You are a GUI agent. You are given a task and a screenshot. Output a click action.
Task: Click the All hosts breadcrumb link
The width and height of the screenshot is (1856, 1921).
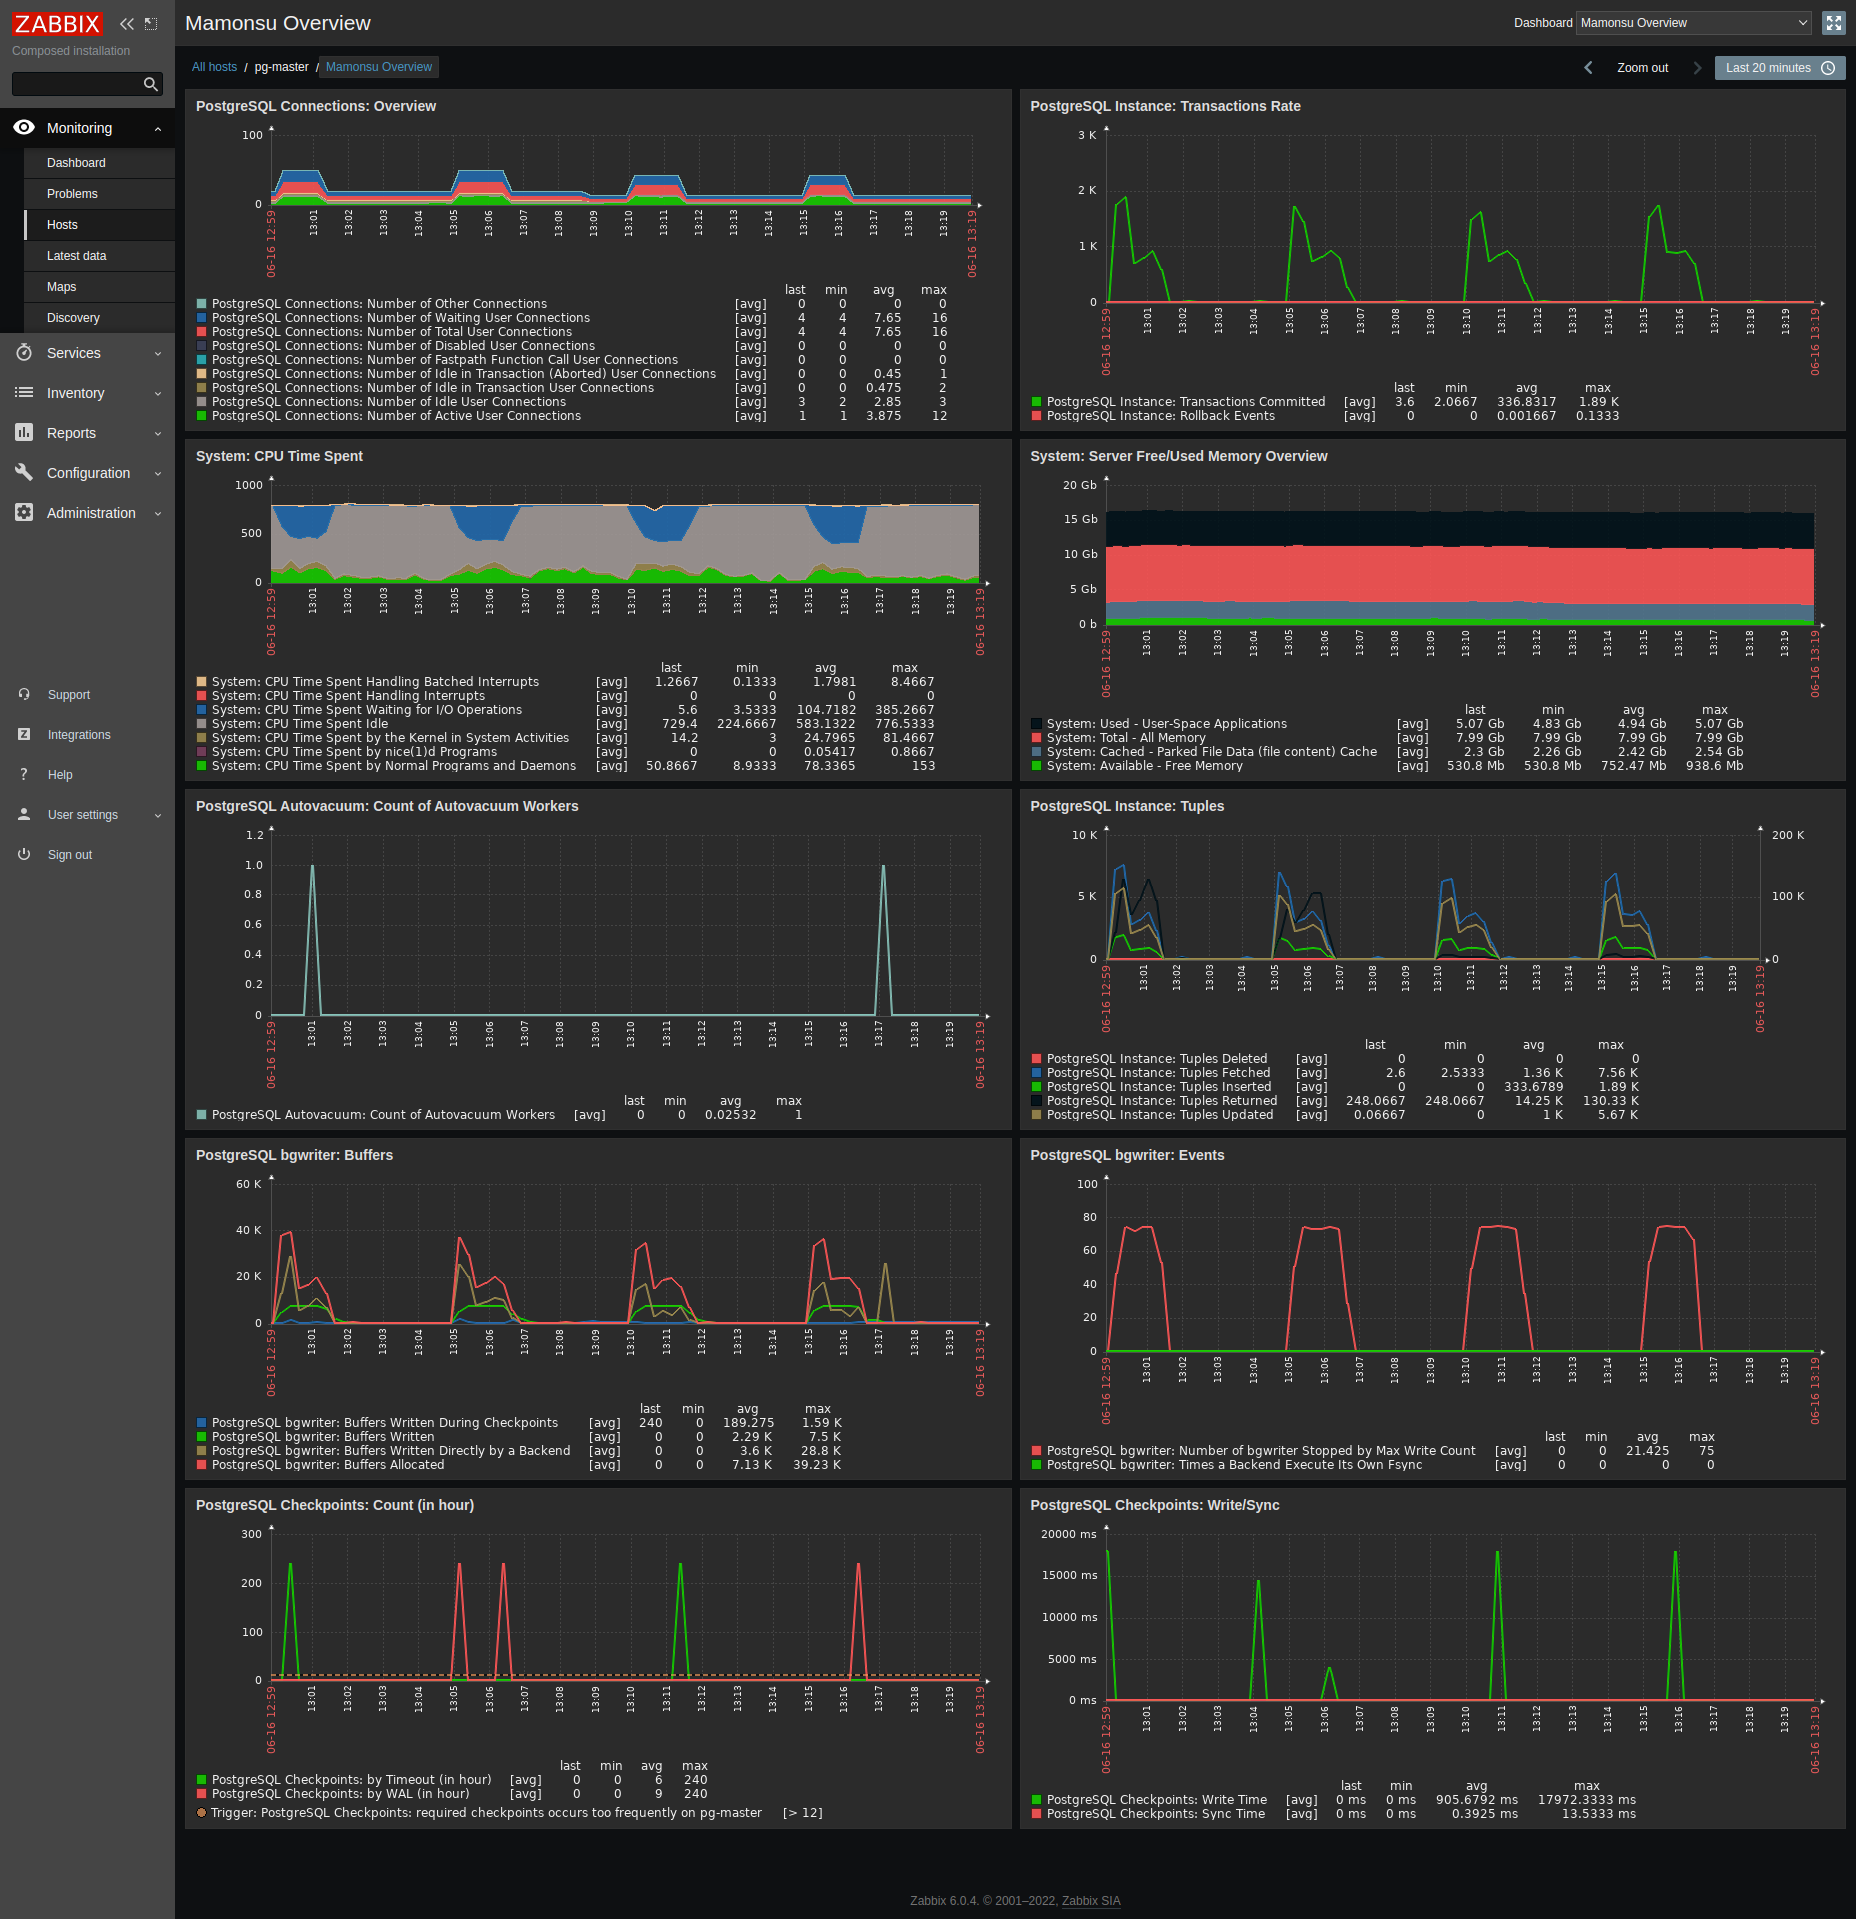[214, 67]
